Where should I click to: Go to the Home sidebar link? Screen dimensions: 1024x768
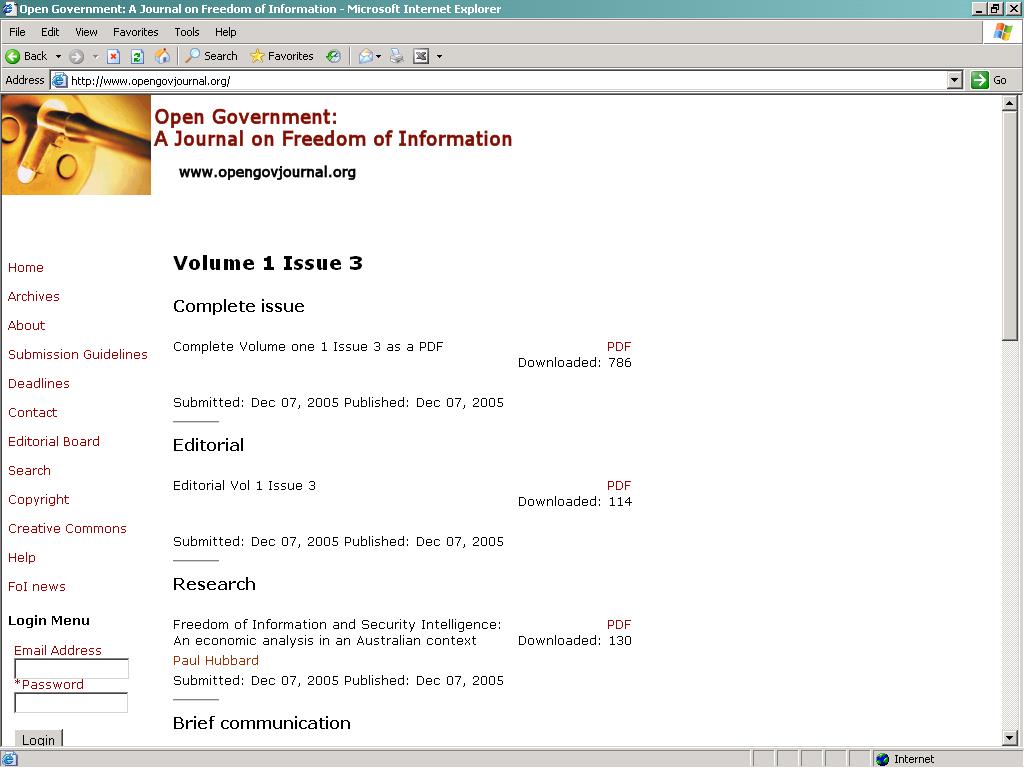coord(25,268)
